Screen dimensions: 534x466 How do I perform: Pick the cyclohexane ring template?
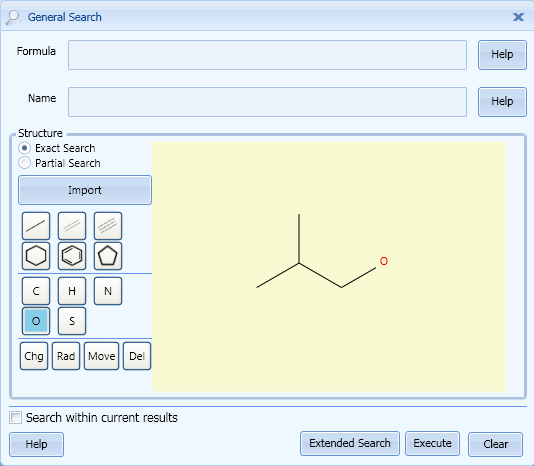click(36, 256)
